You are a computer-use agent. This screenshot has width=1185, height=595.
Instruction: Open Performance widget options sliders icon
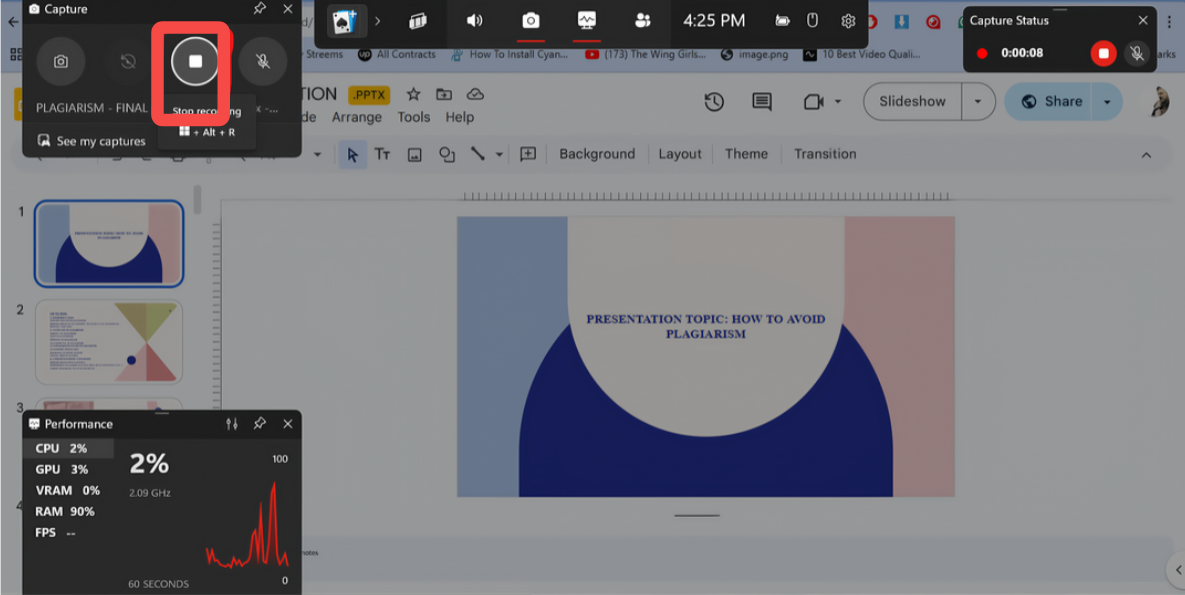(232, 424)
